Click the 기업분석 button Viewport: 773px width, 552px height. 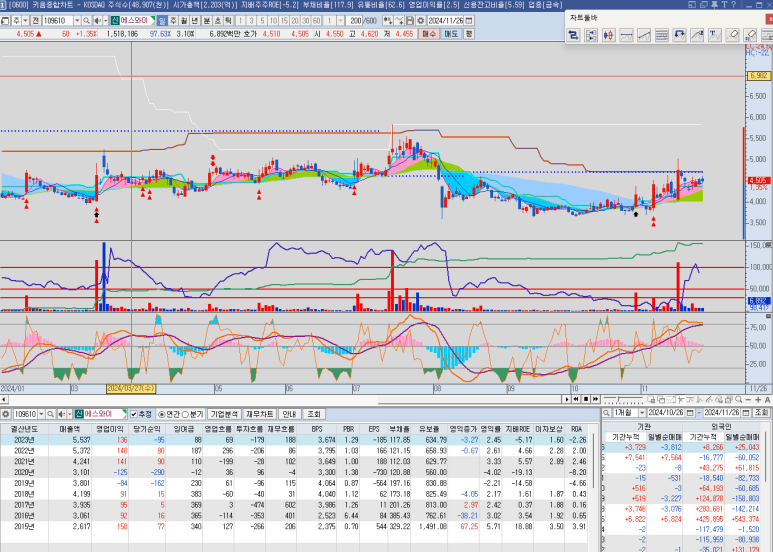224,414
